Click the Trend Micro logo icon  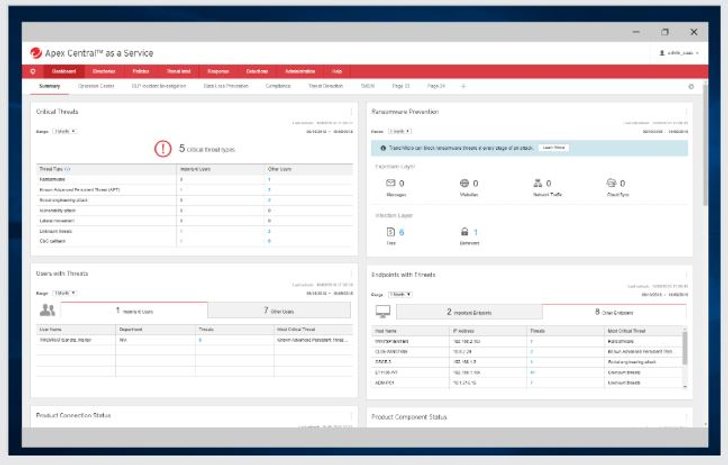(x=36, y=52)
